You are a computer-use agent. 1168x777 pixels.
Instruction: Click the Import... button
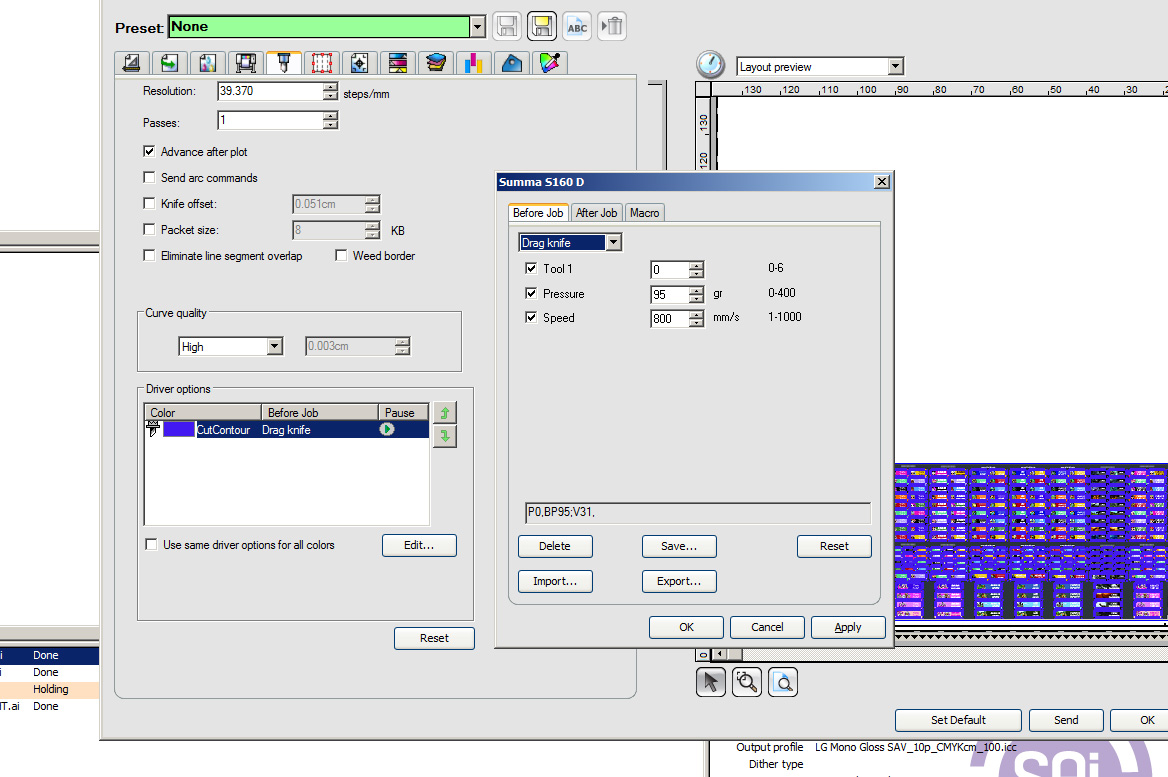[x=555, y=581]
